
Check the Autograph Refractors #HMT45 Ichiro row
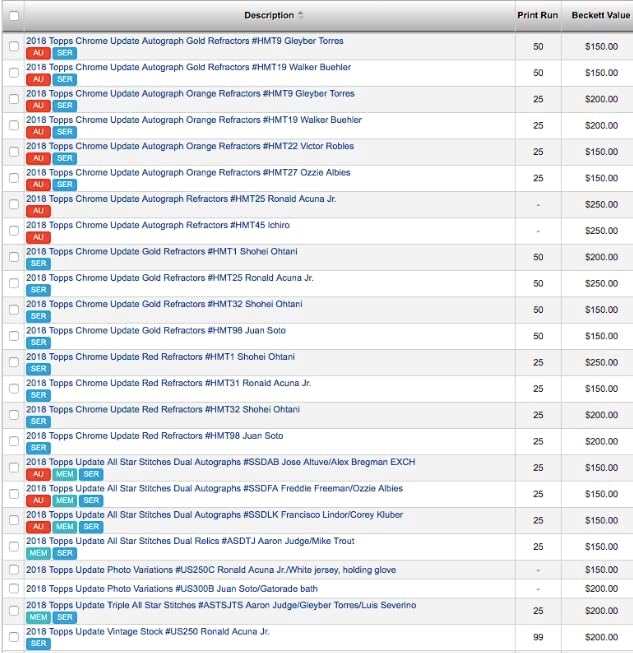[14, 231]
